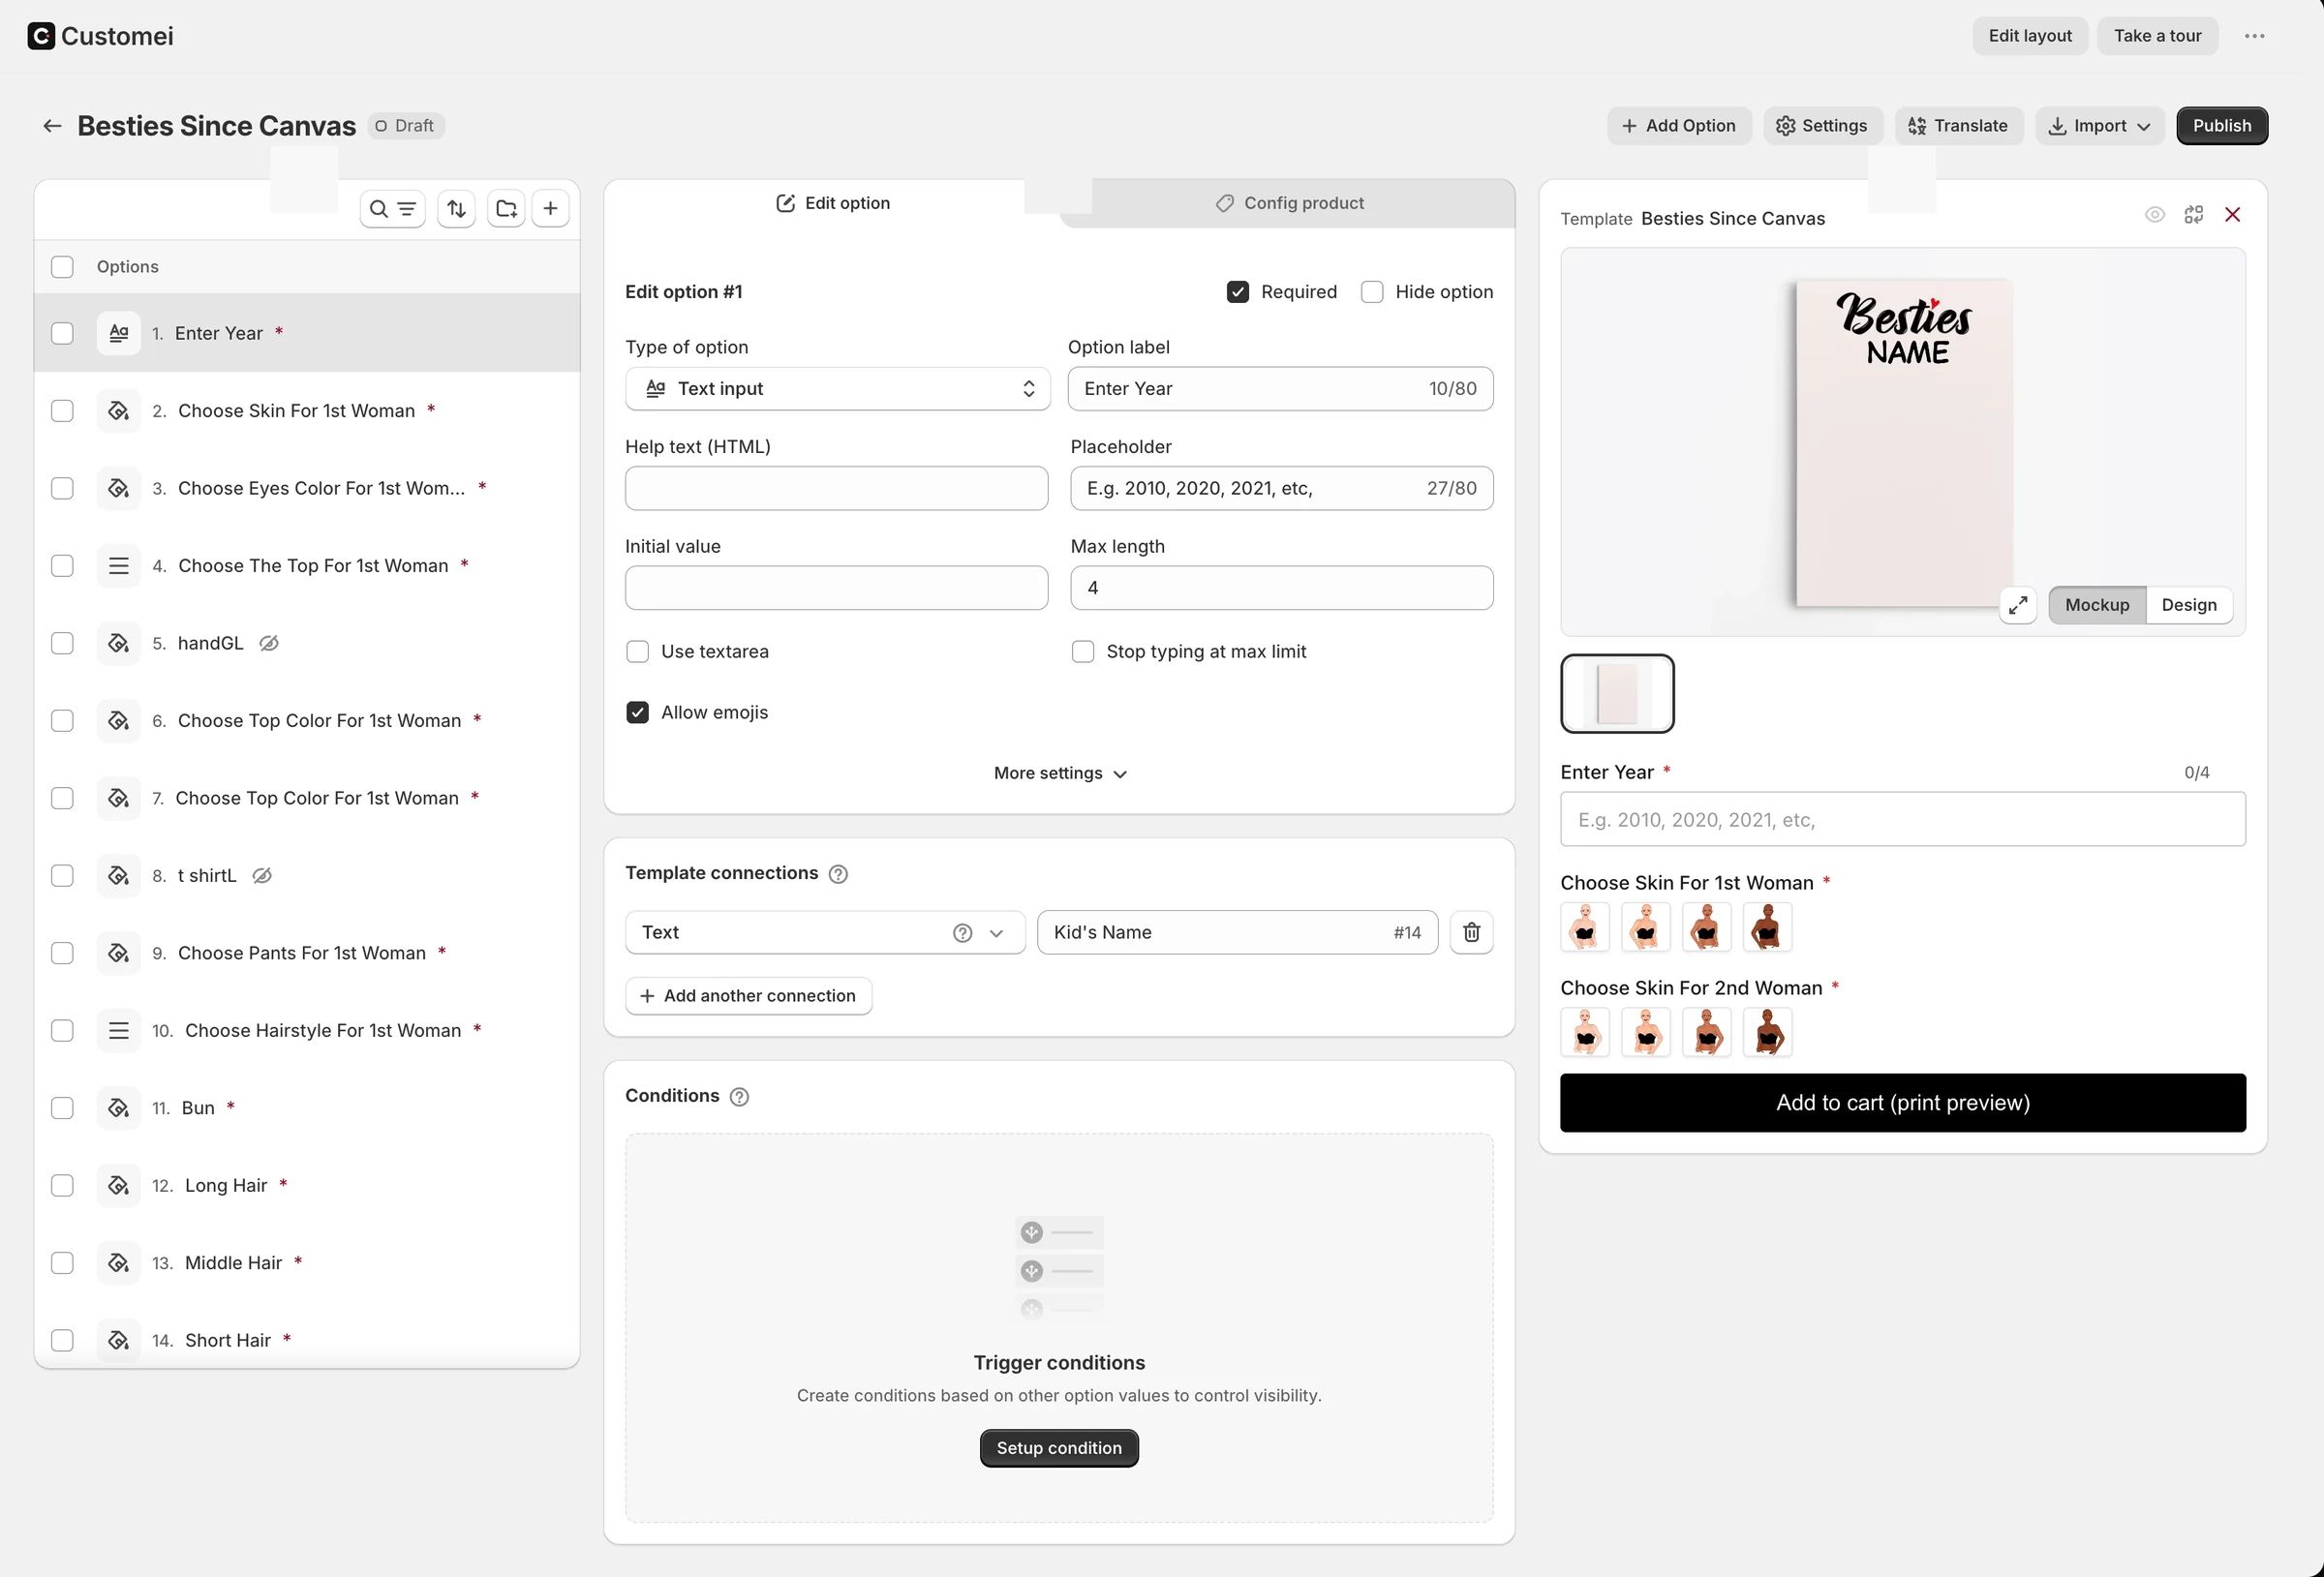This screenshot has width=2324, height=1577.
Task: Click the image swatch icon for Bun option
Action: point(118,1108)
